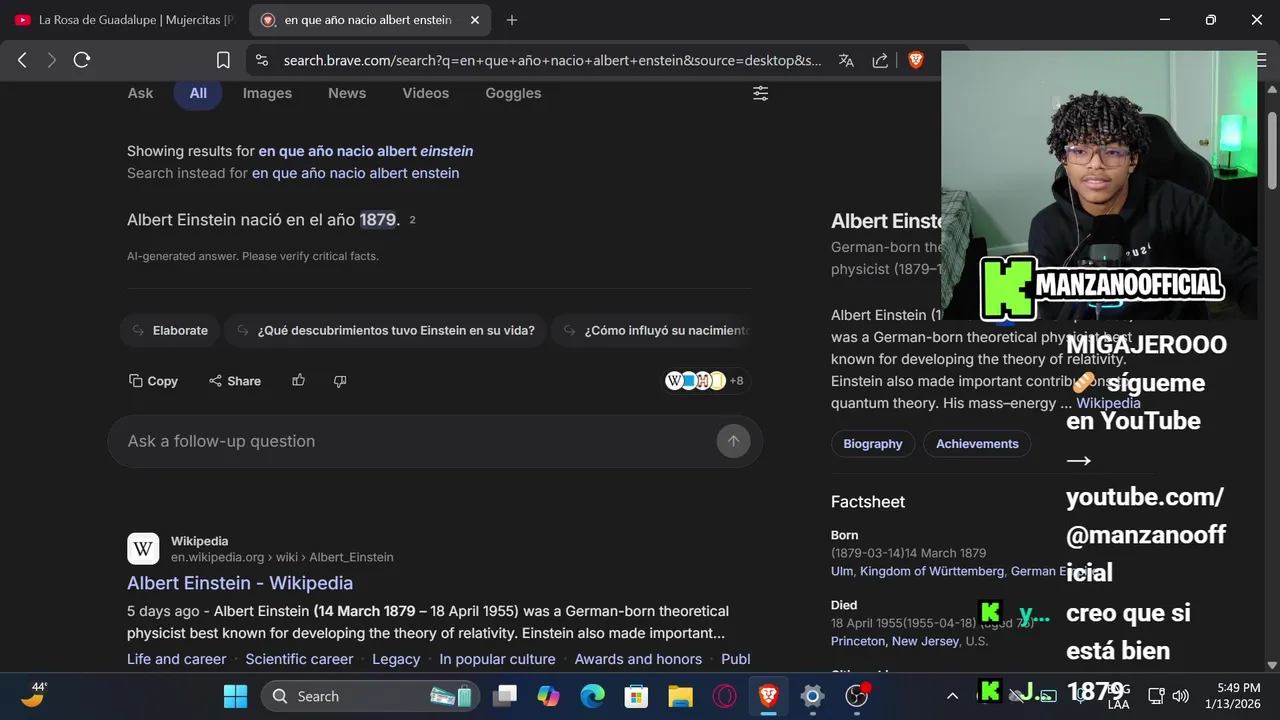Click the Wikipedia favicon of the first result
Screen dimensions: 1280x720
(143, 549)
